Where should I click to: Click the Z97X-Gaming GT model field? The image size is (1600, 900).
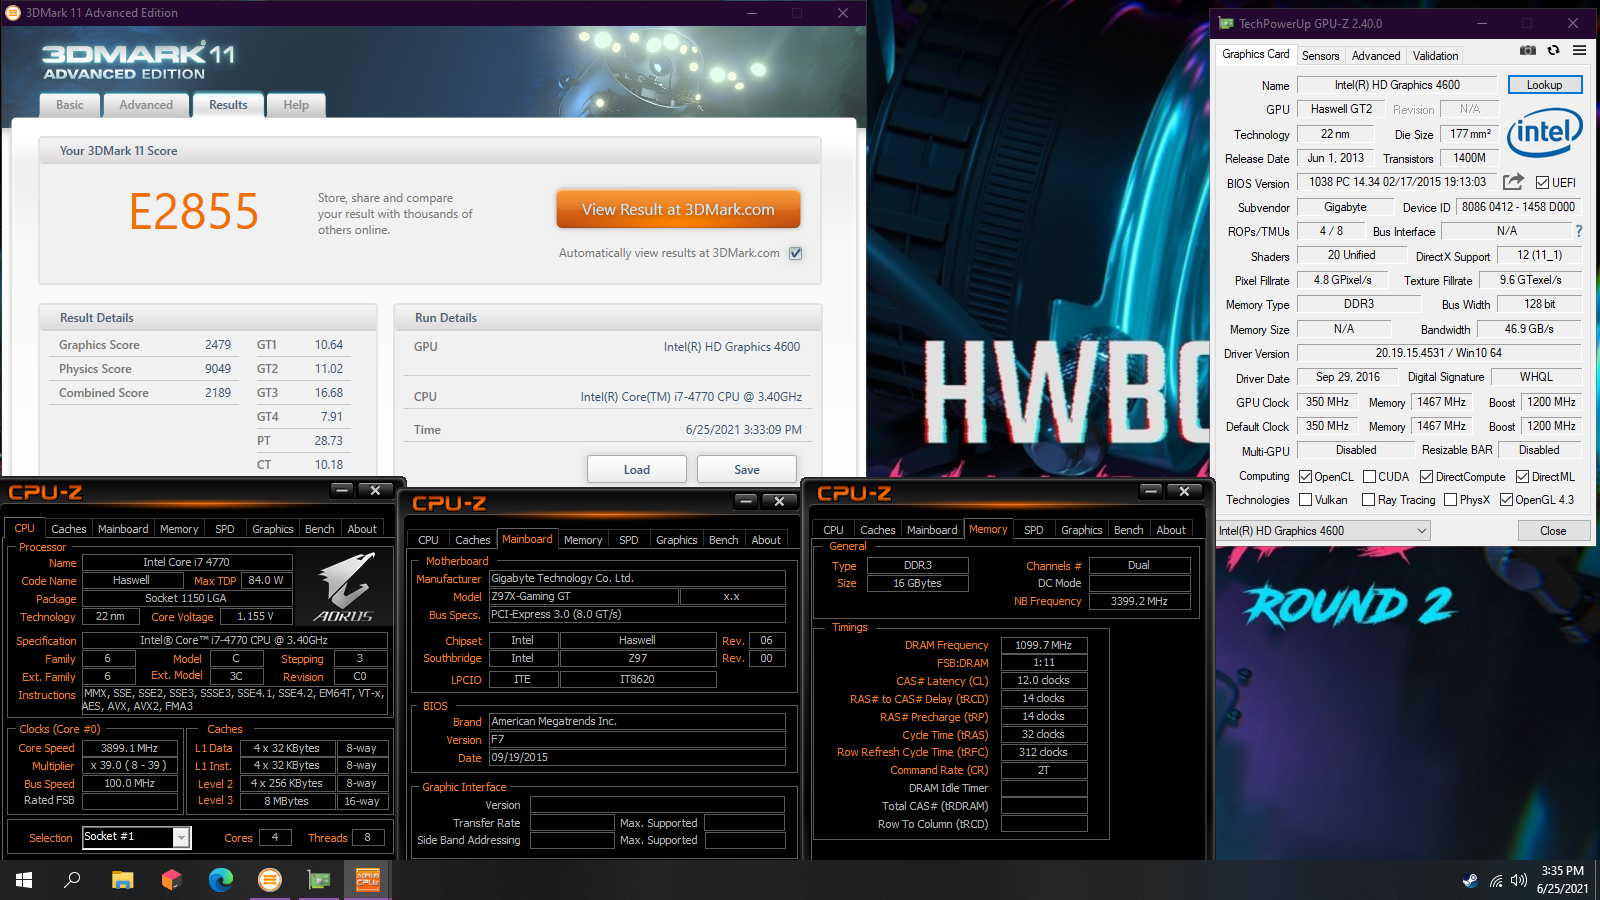pyautogui.click(x=583, y=596)
